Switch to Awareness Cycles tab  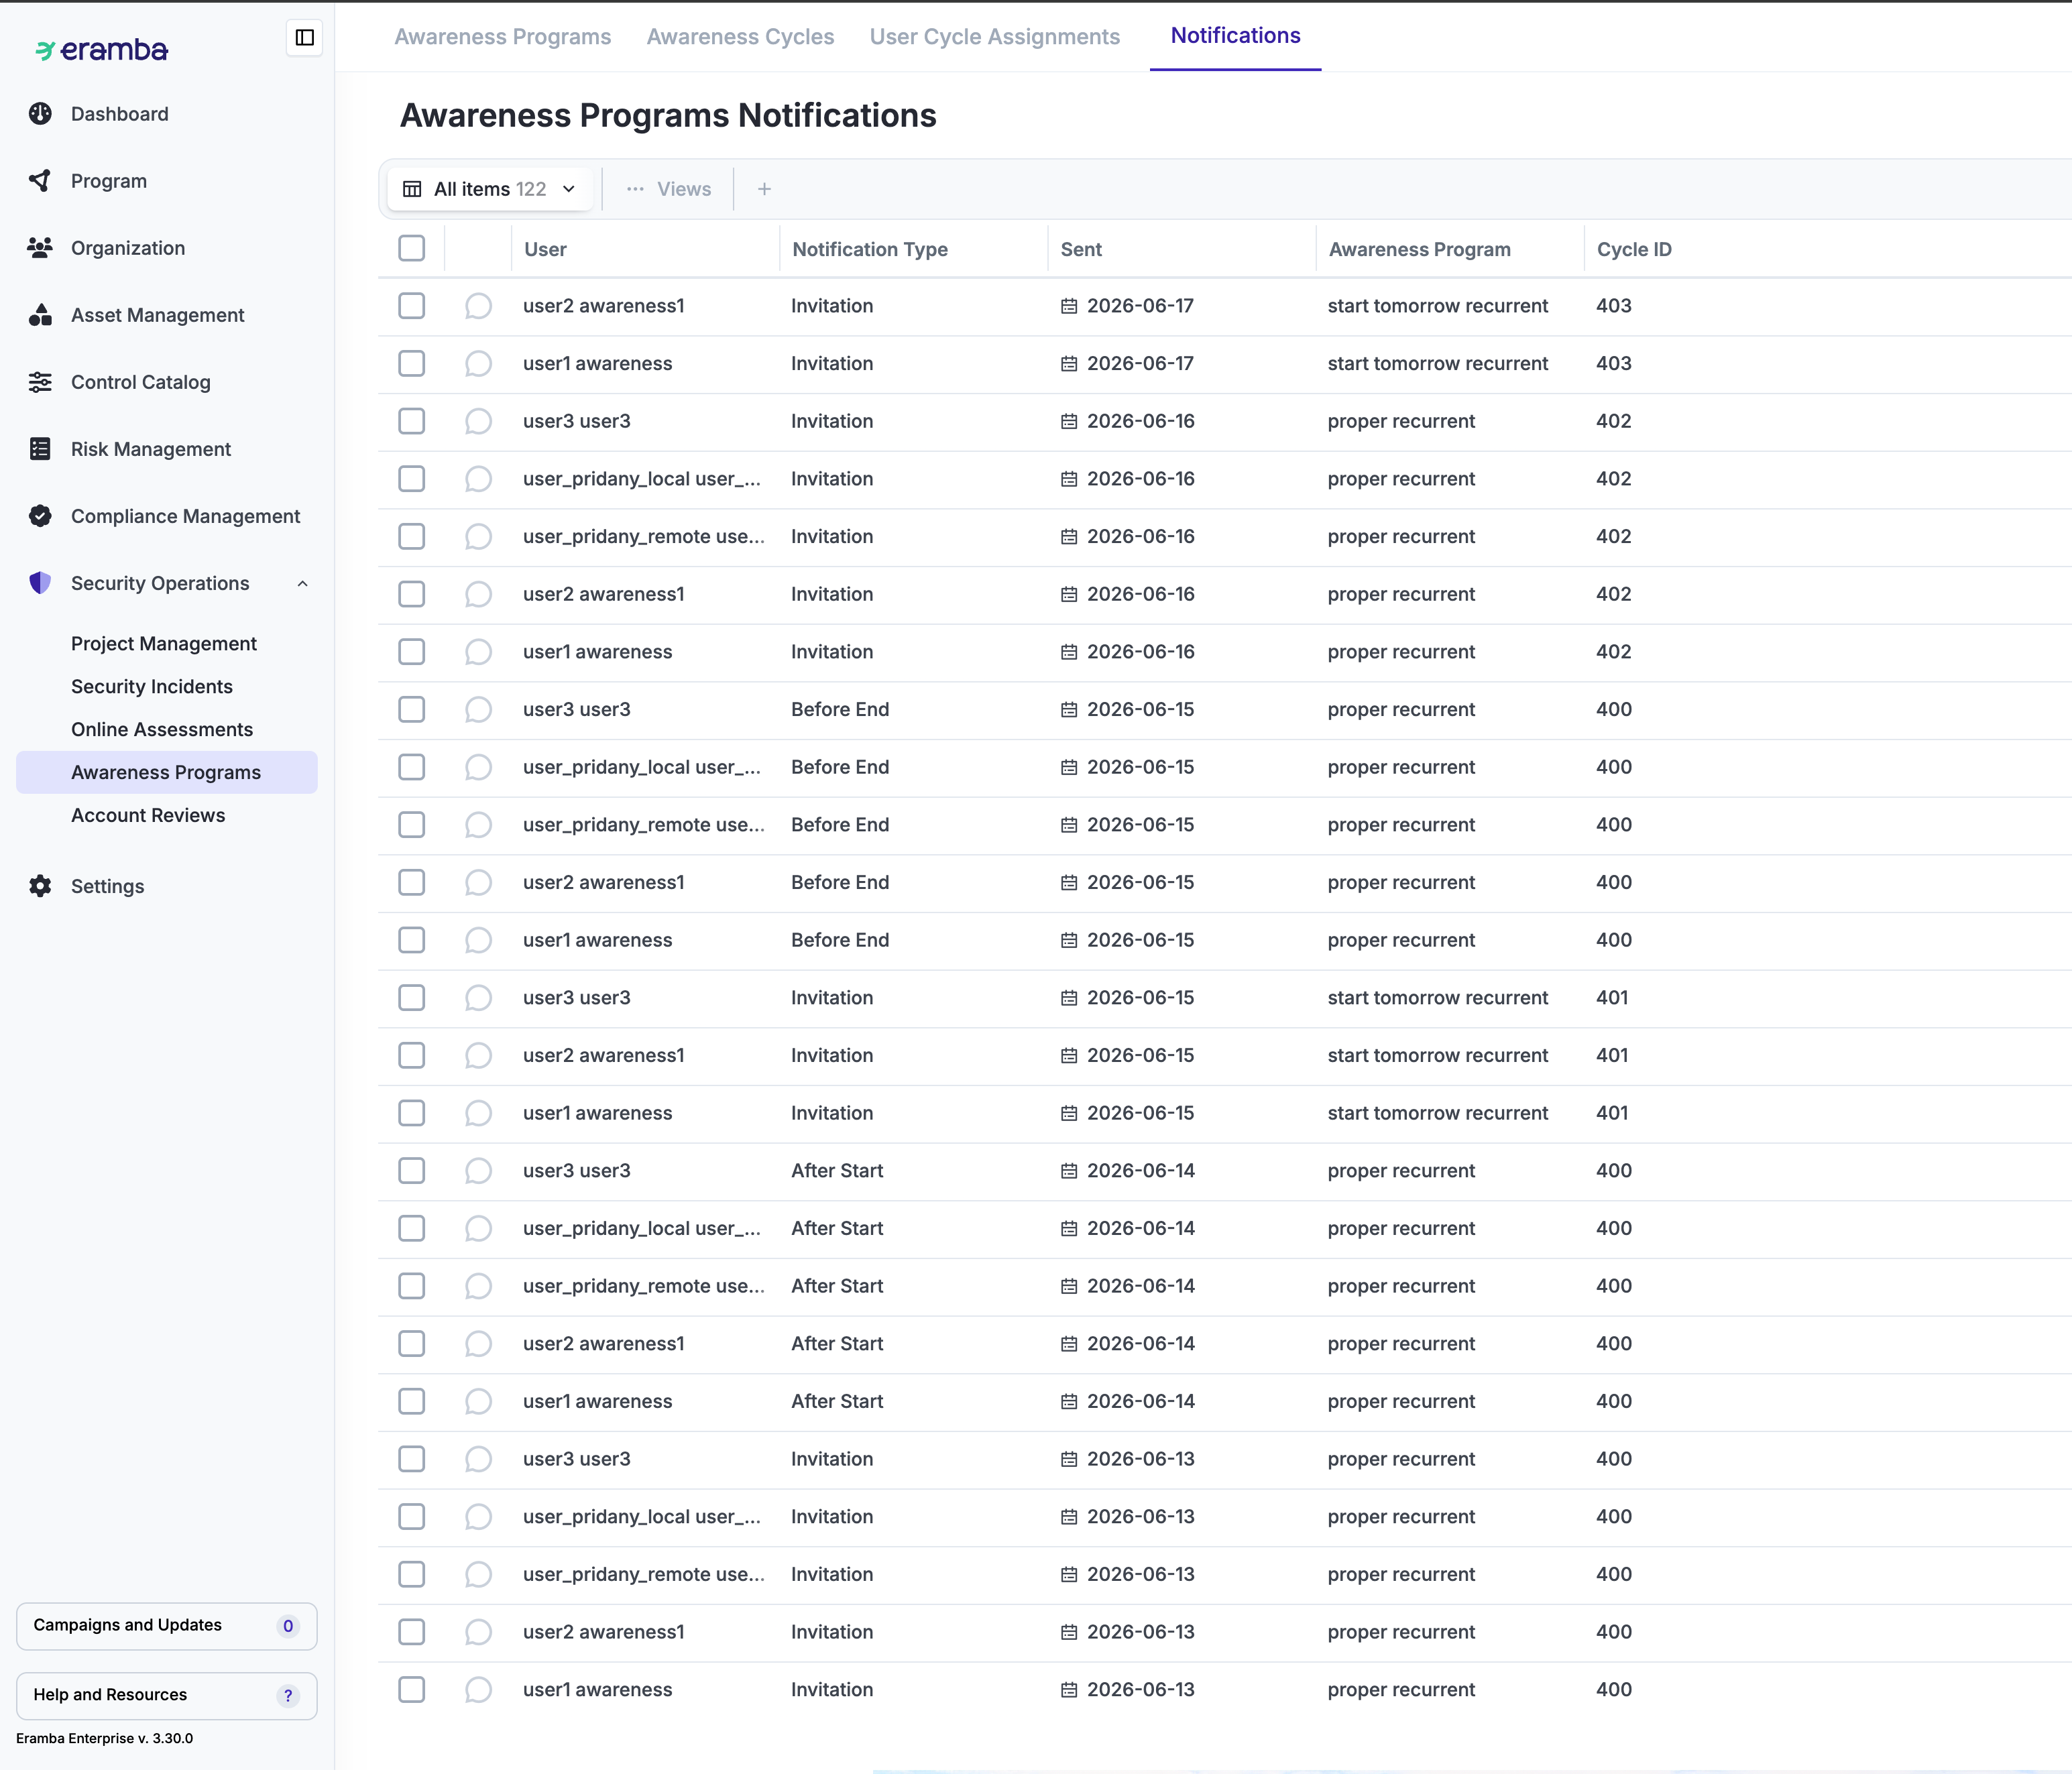coord(740,37)
